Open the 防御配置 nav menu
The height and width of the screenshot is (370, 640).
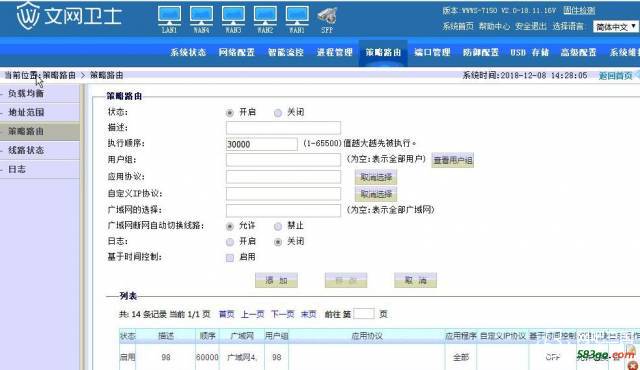click(x=480, y=52)
